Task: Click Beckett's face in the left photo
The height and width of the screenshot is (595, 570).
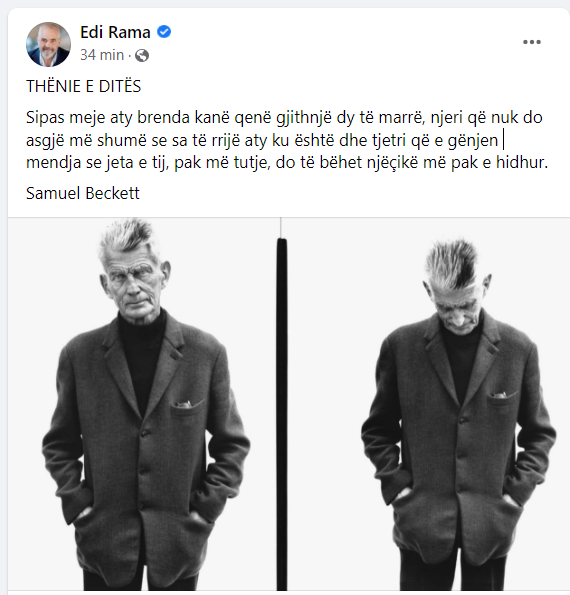Action: [x=133, y=283]
